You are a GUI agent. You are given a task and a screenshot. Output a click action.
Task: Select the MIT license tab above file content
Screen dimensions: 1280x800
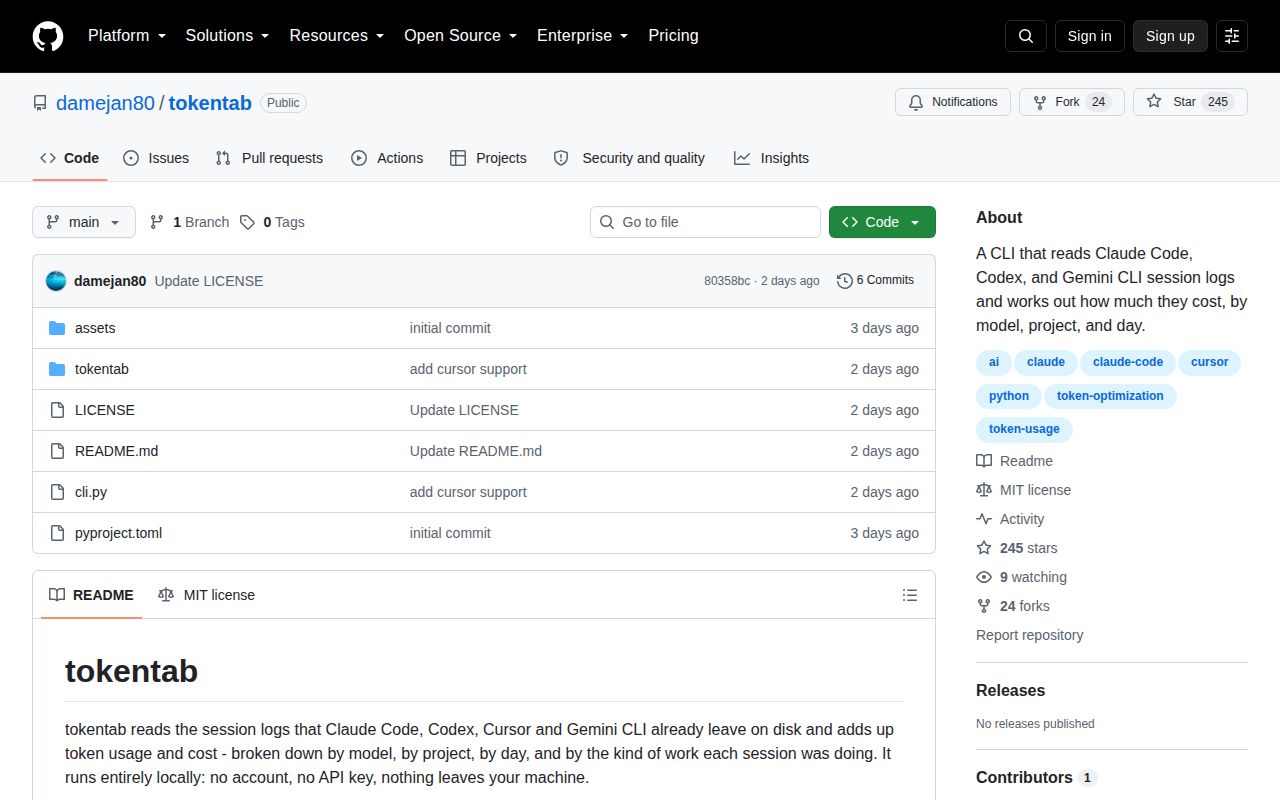coord(206,595)
